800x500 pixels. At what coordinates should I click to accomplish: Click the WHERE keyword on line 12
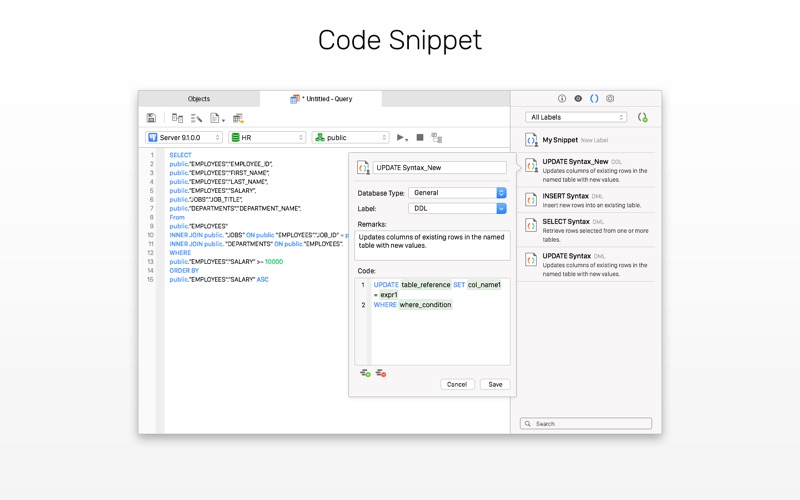[180, 253]
